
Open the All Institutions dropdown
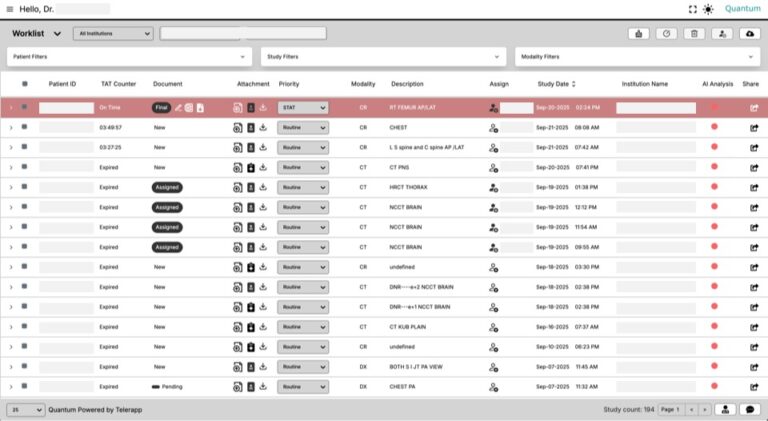click(113, 33)
